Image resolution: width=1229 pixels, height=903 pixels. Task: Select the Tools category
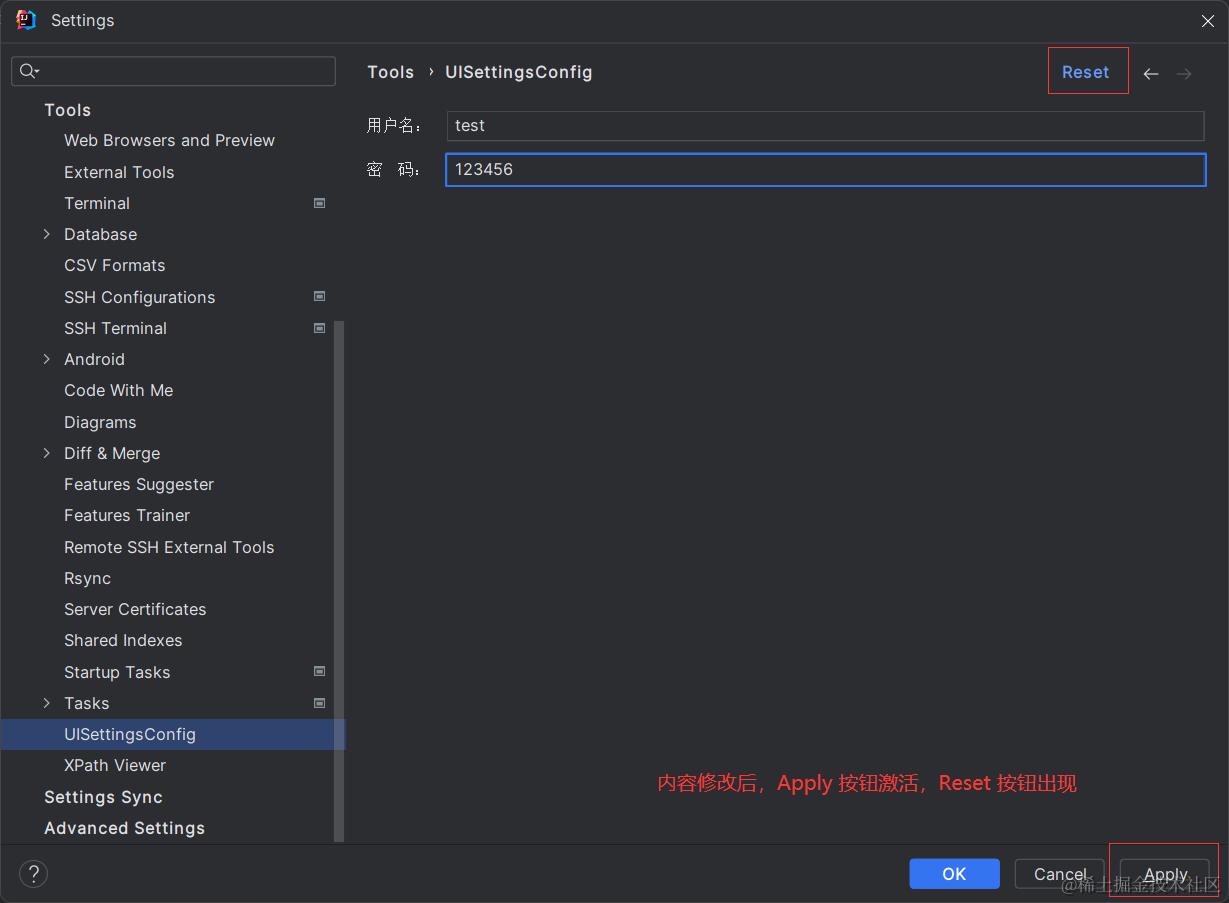(x=67, y=110)
